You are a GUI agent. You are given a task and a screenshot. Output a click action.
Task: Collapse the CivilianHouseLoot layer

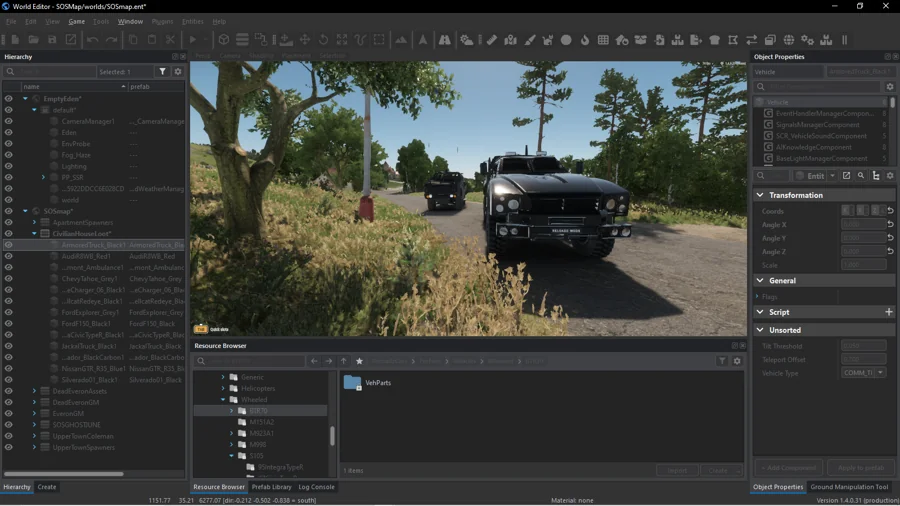[34, 233]
